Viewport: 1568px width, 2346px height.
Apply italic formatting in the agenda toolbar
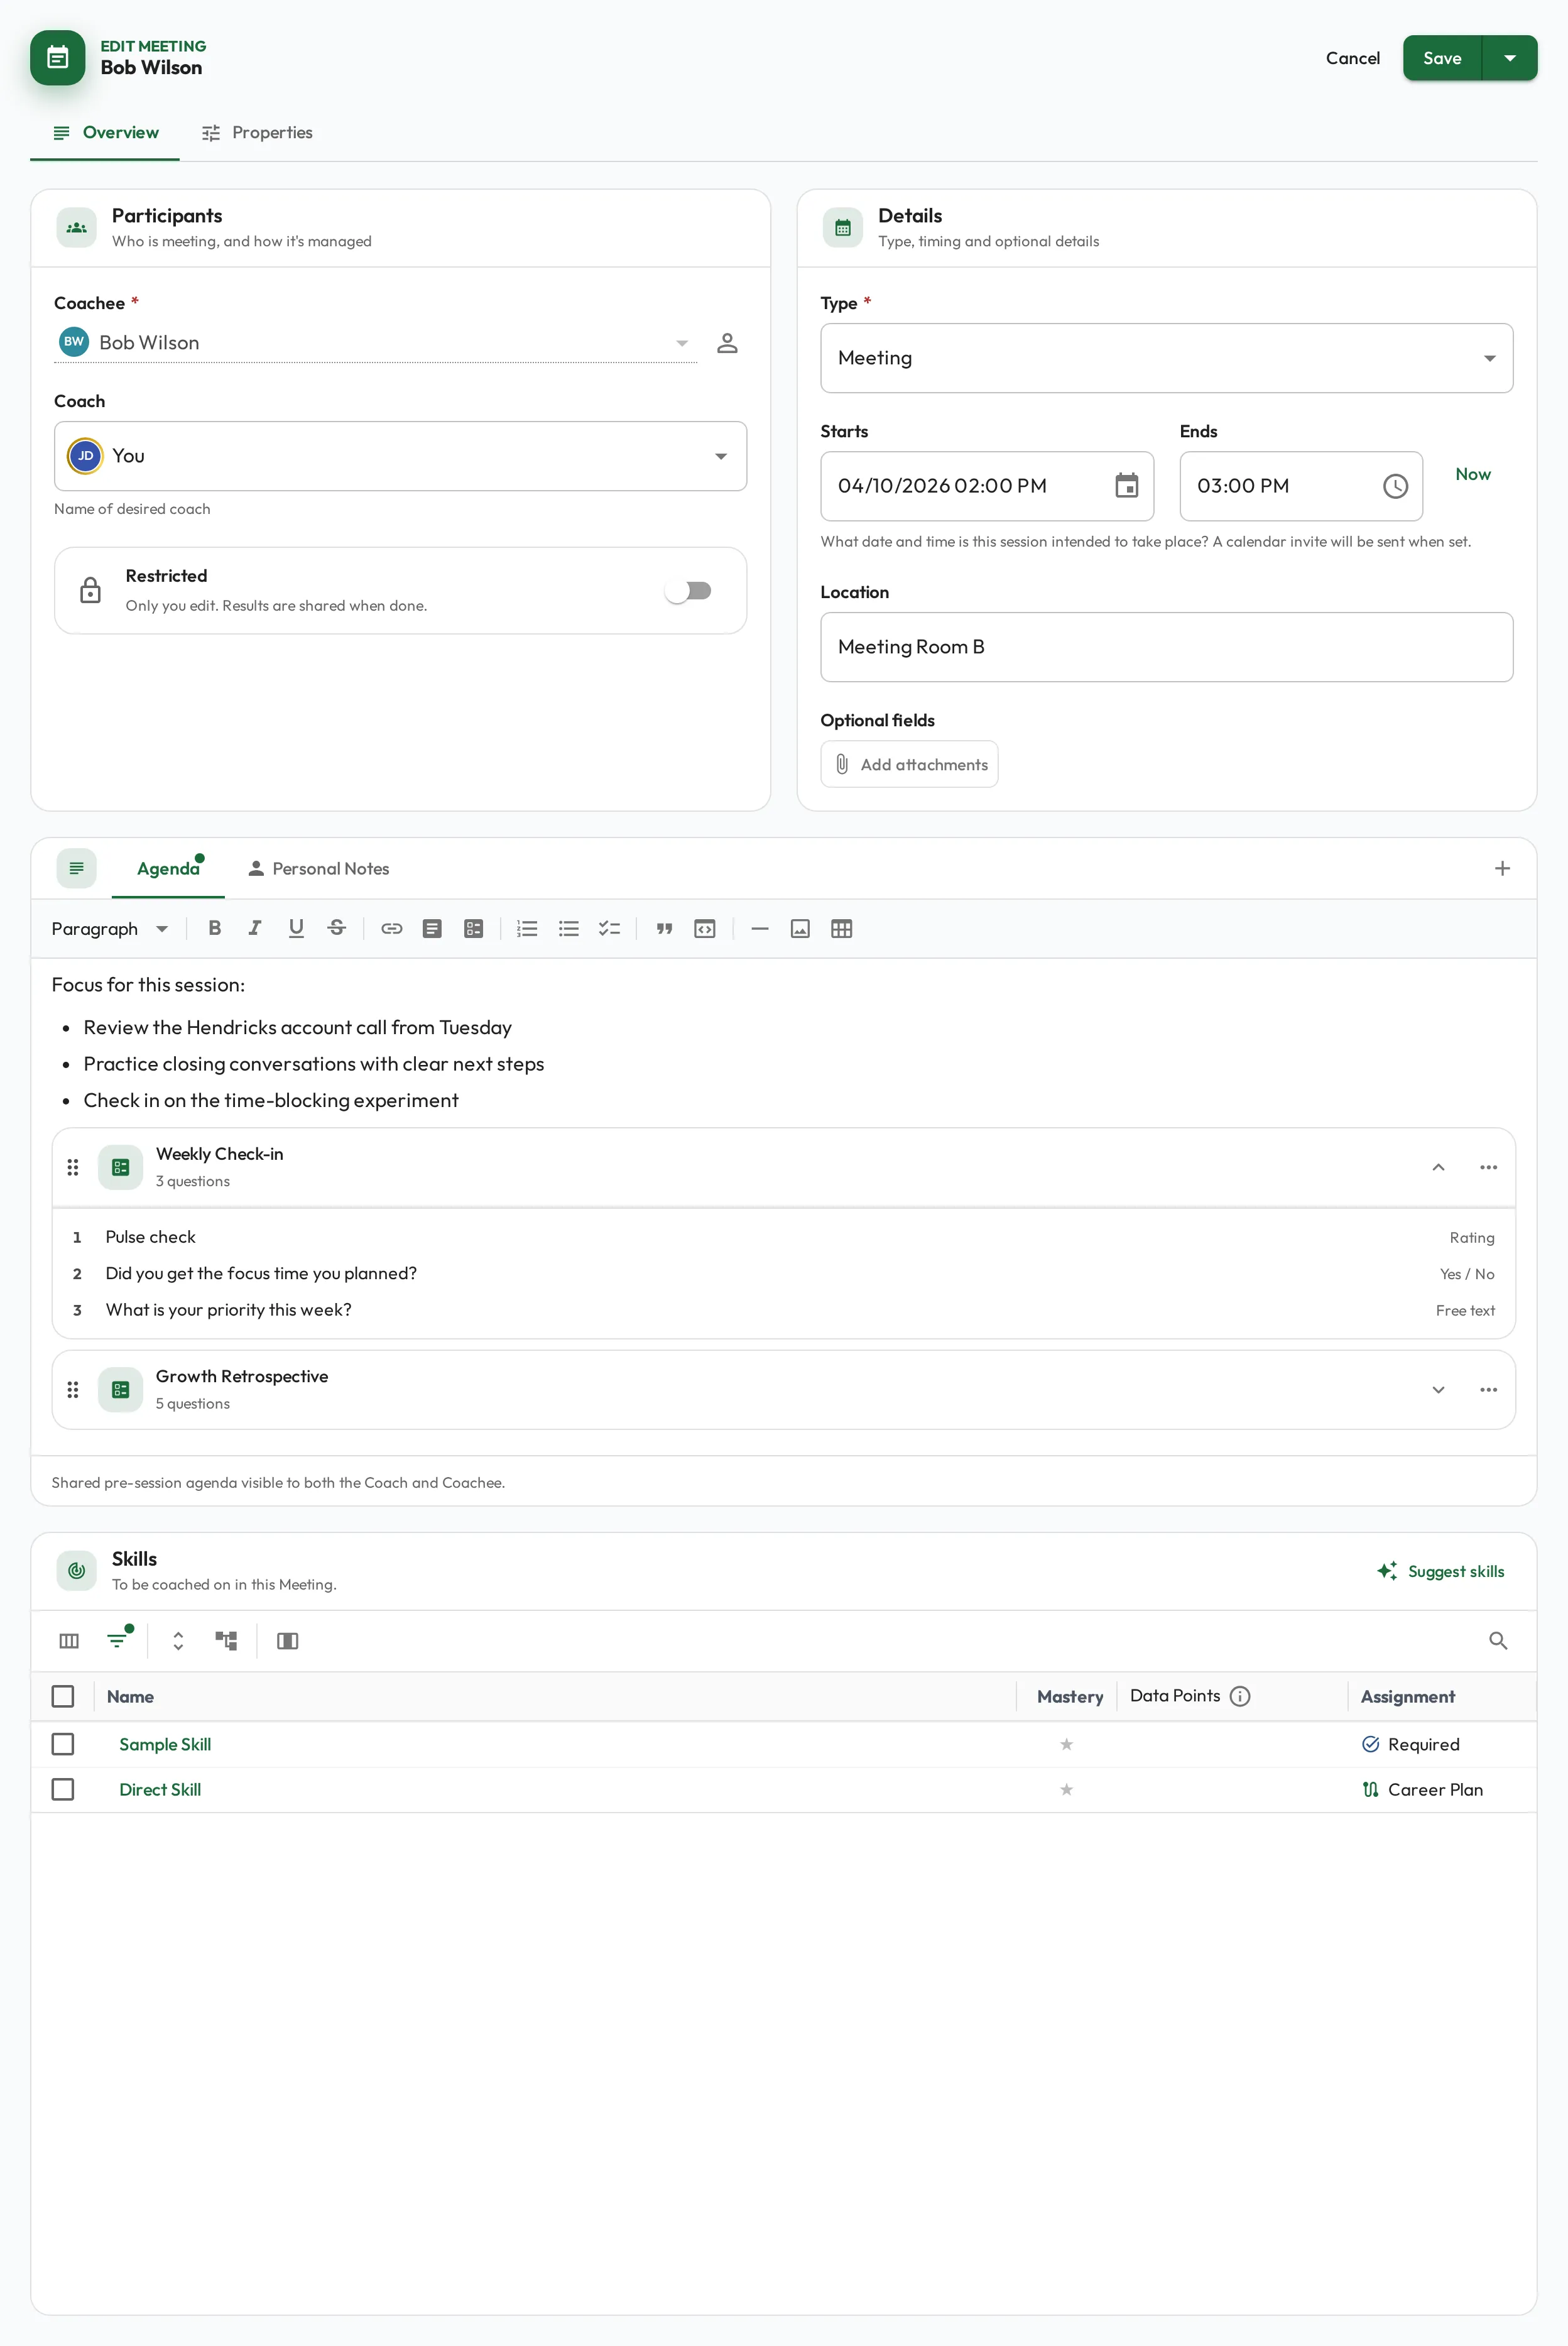(x=255, y=929)
